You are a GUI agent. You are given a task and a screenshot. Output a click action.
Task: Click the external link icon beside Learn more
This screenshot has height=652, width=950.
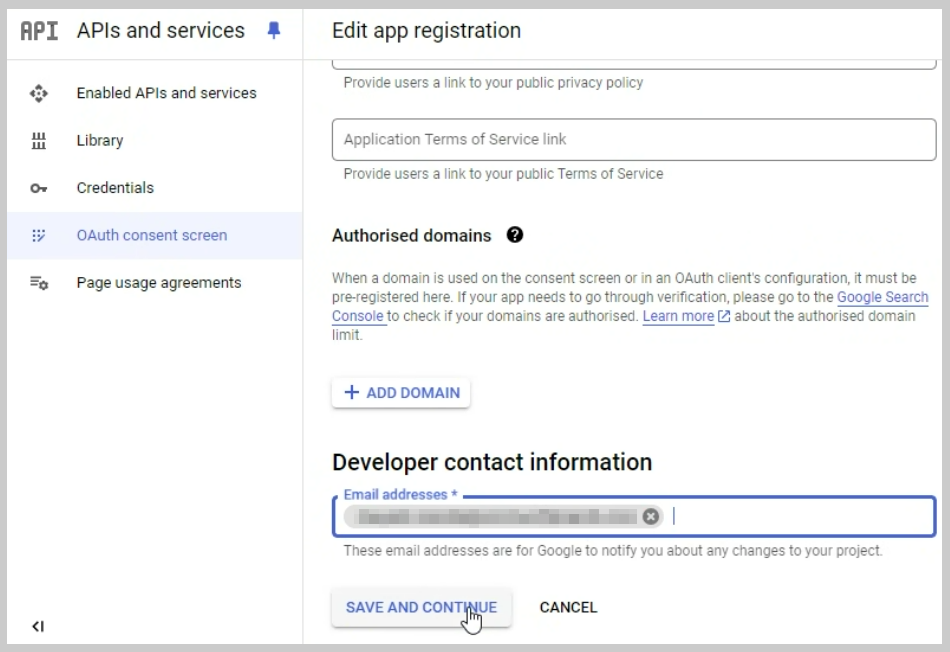coord(724,316)
